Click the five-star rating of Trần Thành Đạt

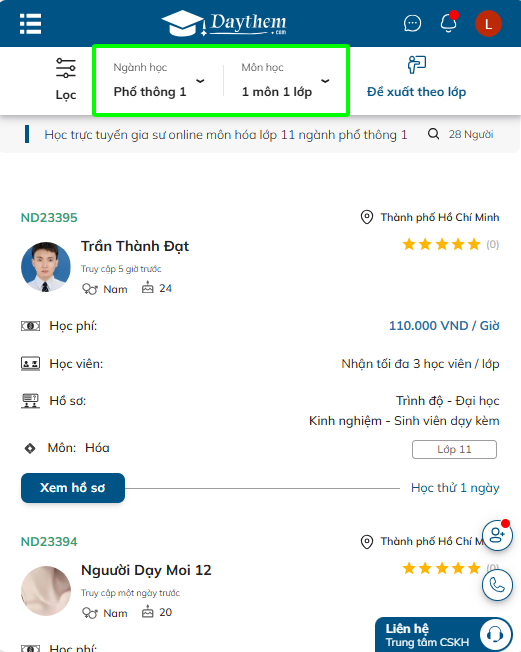442,244
